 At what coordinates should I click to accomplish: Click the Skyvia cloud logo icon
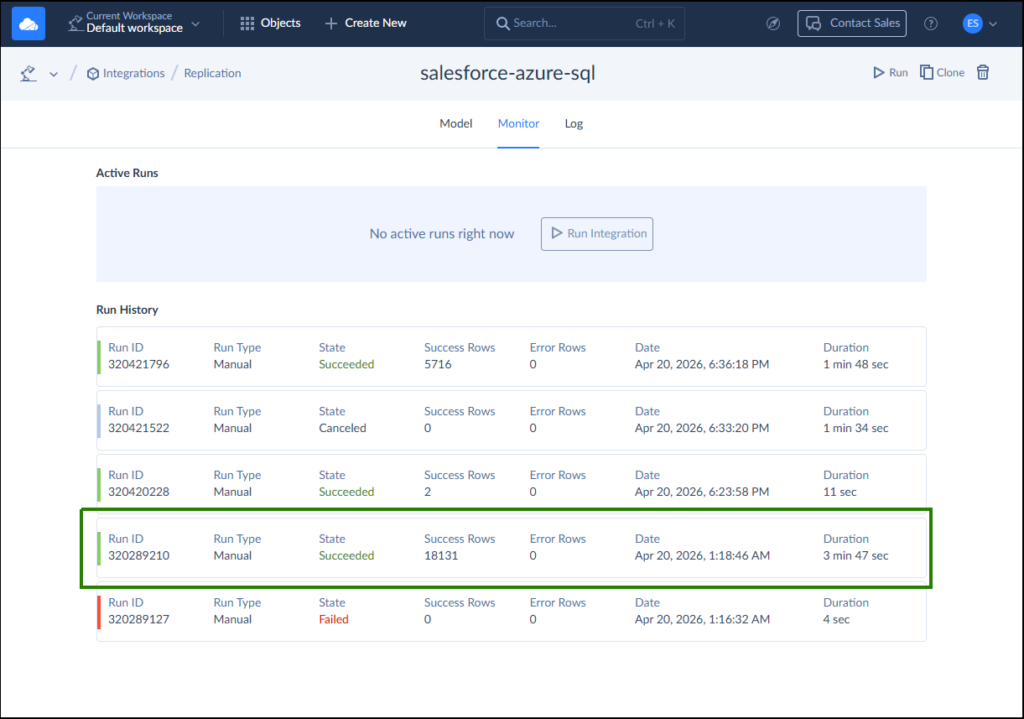pos(28,23)
